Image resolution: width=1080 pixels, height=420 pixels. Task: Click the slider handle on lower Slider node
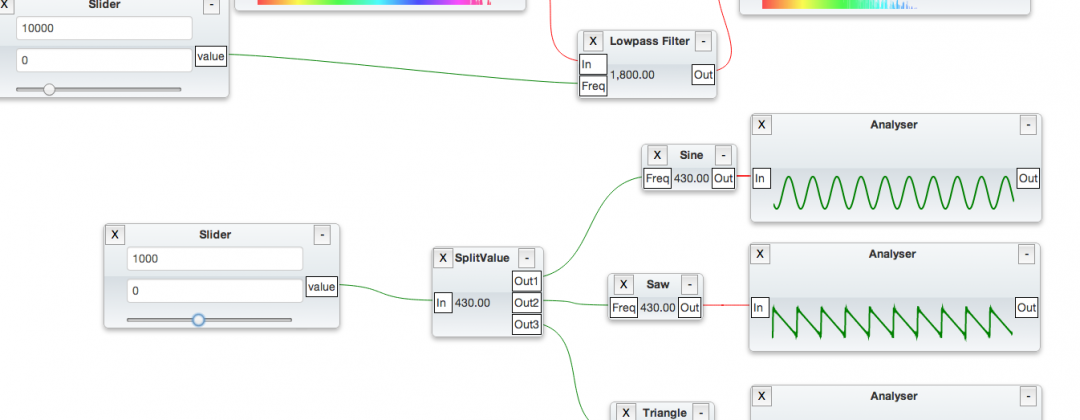click(198, 320)
